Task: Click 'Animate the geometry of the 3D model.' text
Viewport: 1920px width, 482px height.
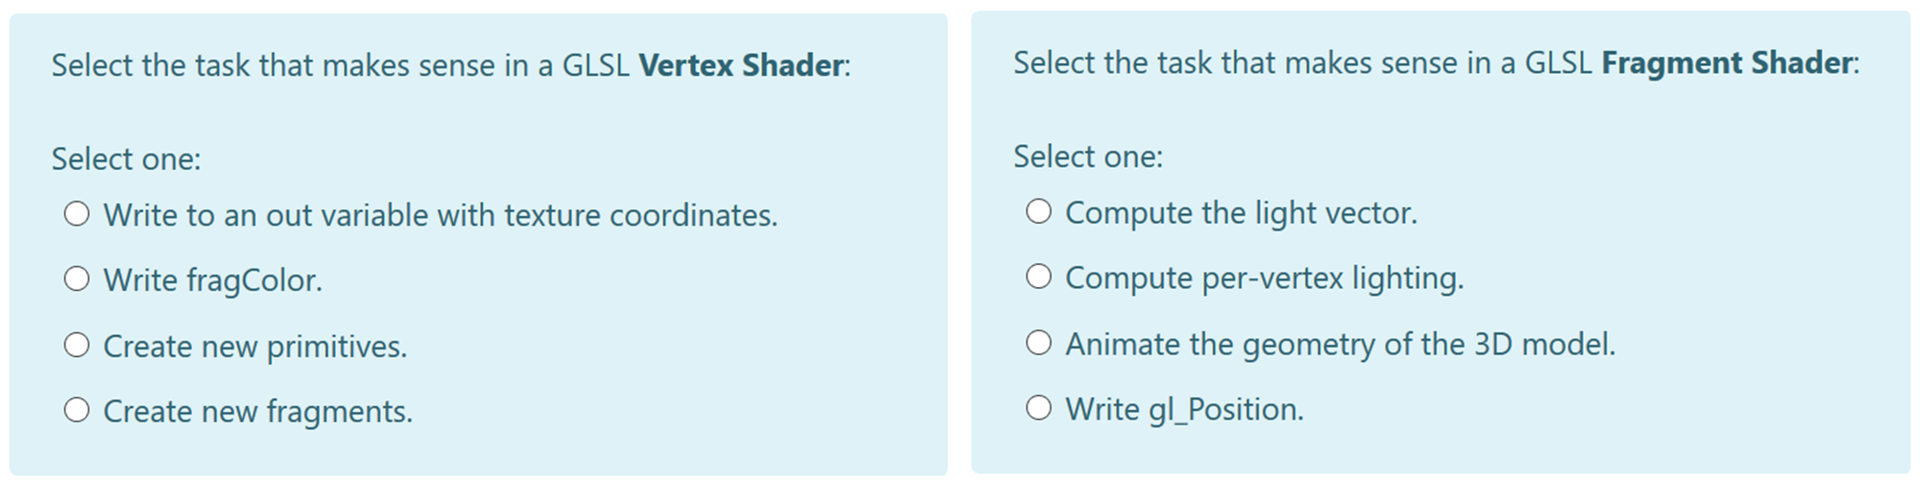Action: coord(1340,345)
